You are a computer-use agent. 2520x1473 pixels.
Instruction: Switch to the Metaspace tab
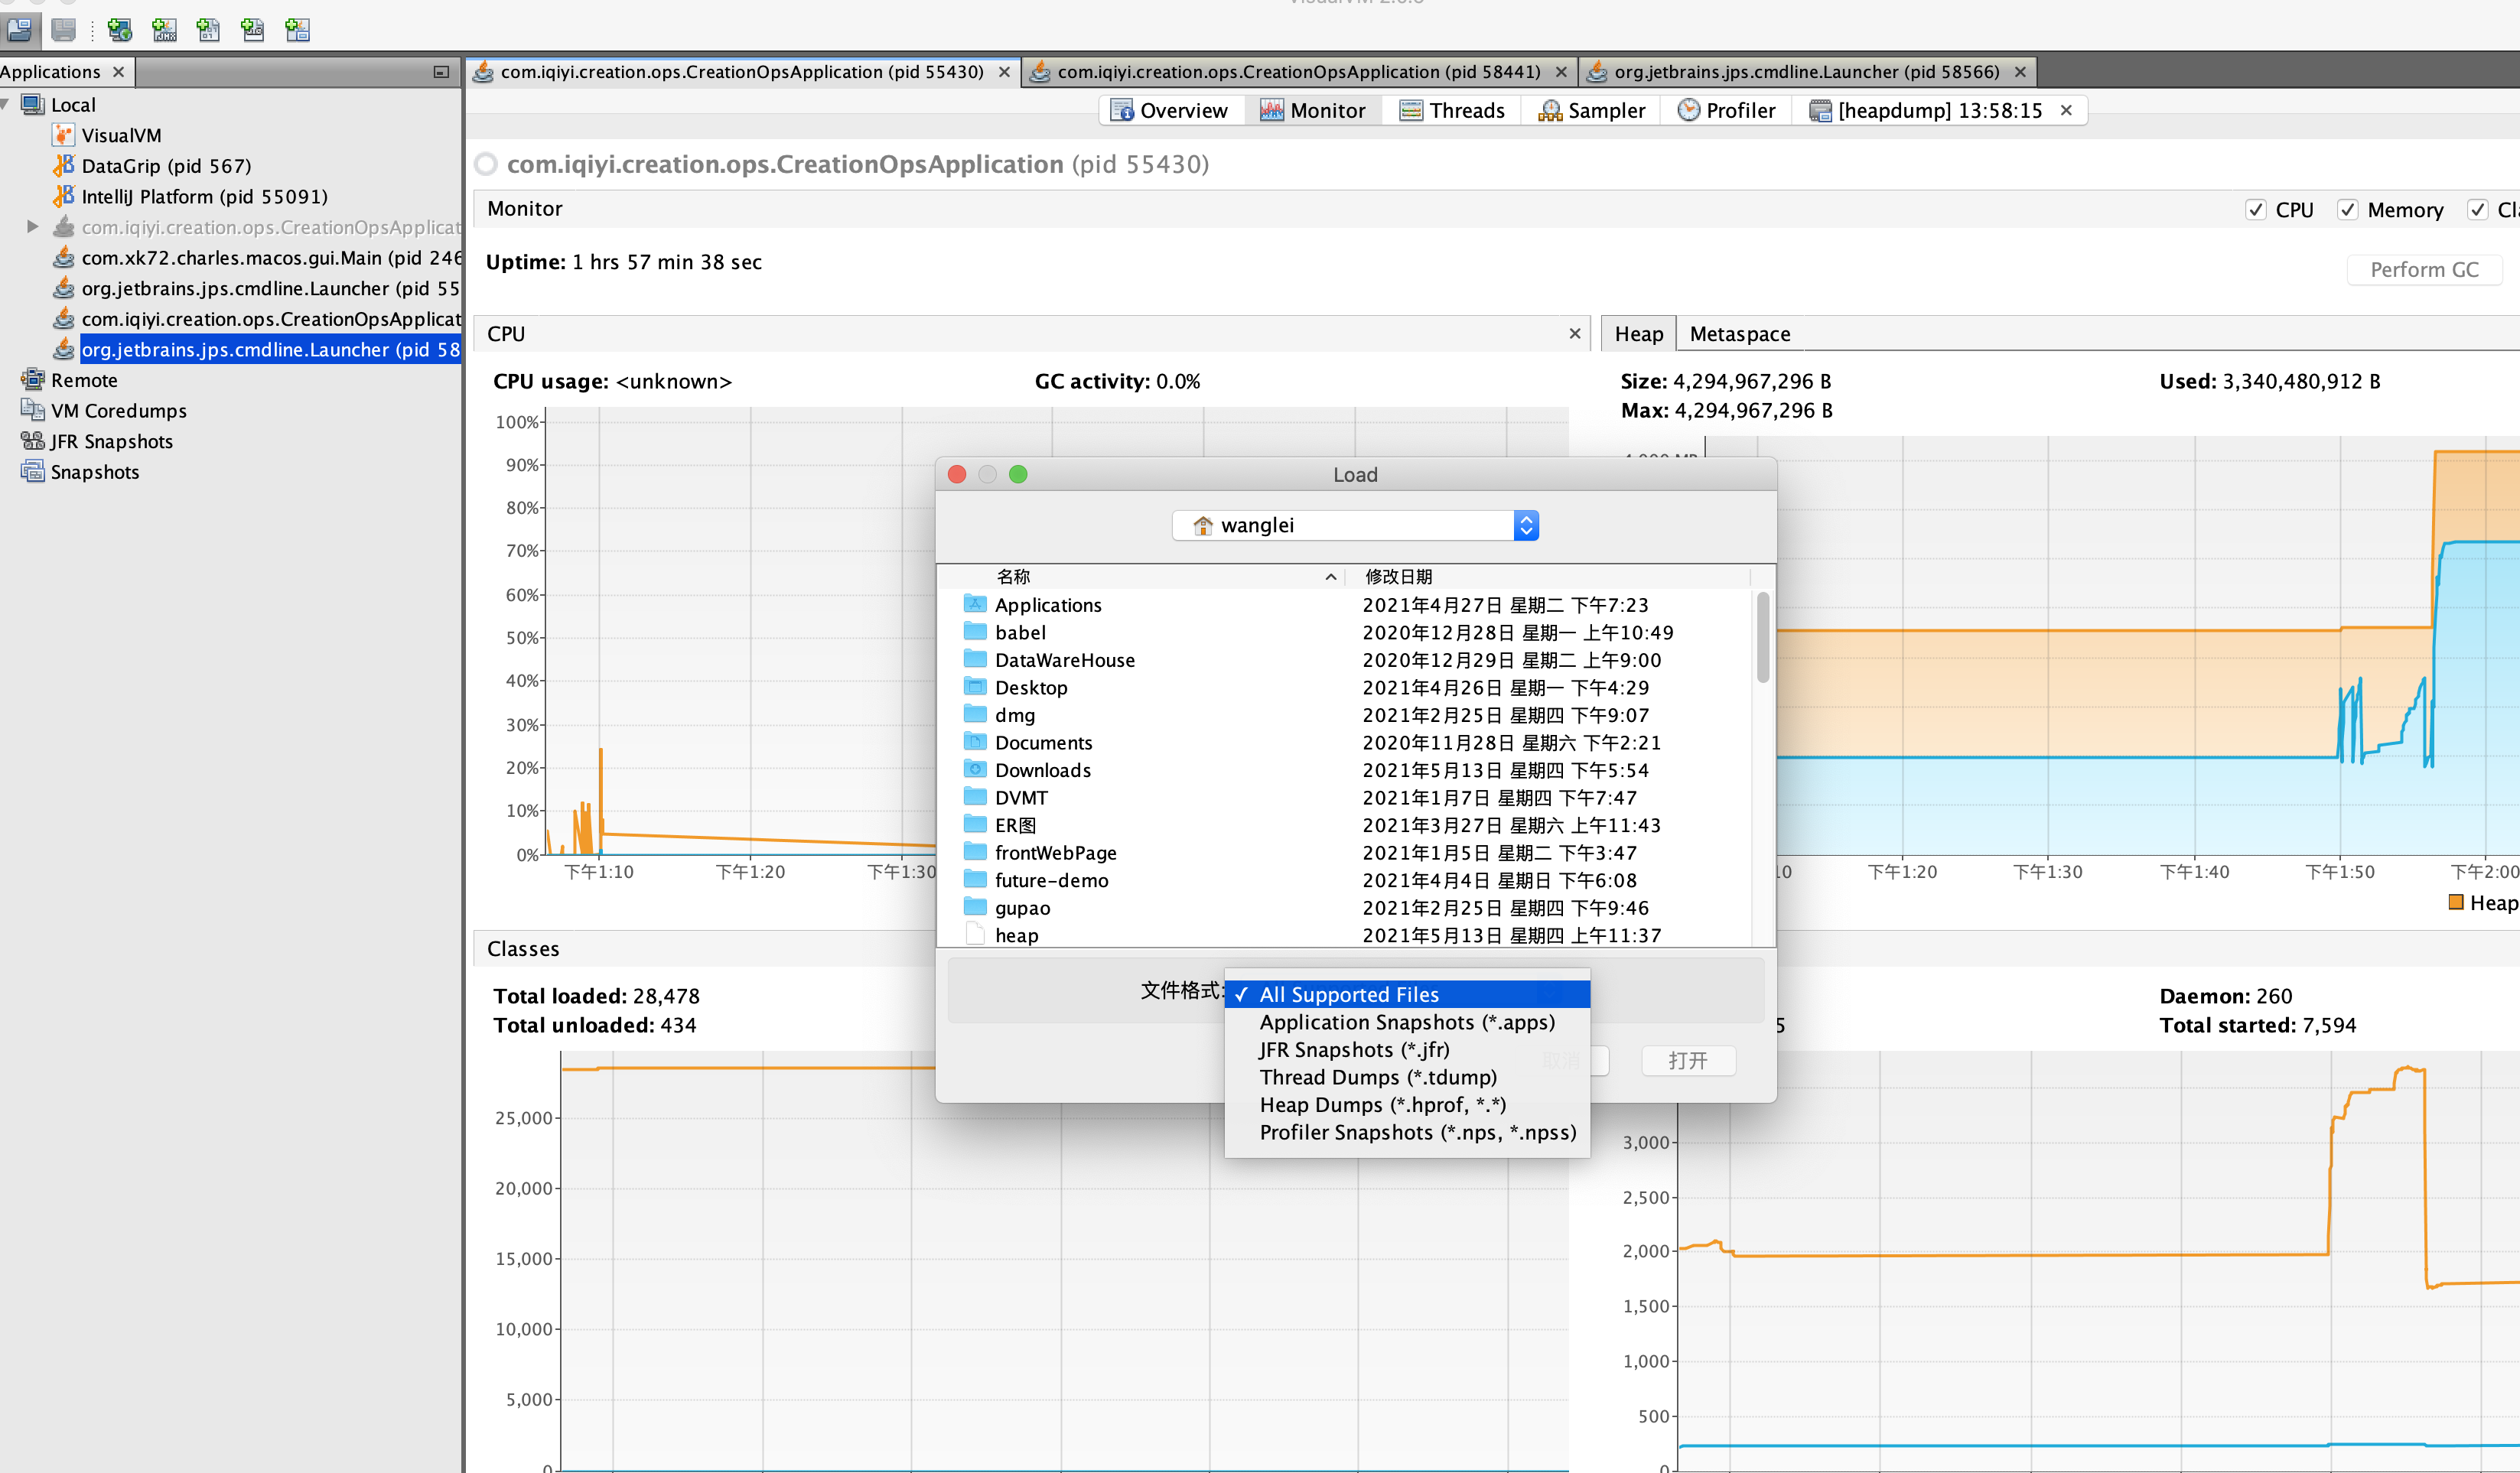click(x=1739, y=334)
